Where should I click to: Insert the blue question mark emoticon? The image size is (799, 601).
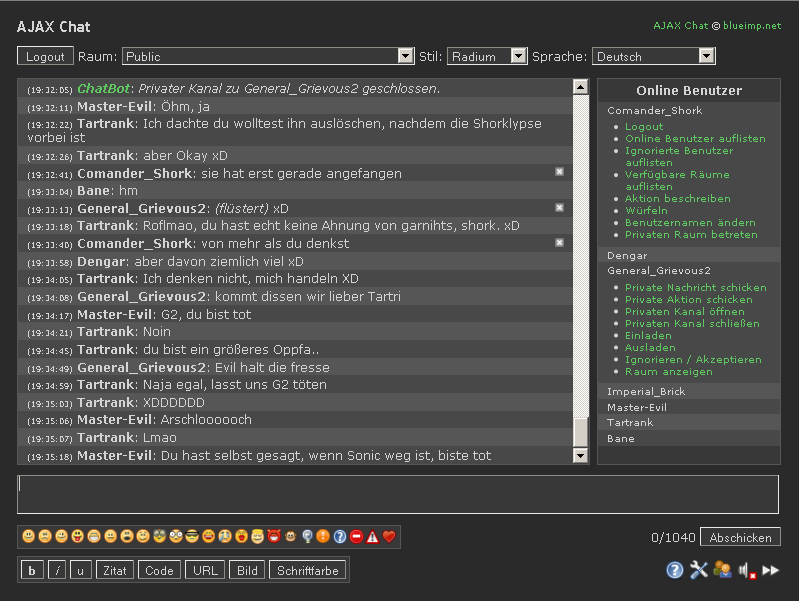pyautogui.click(x=340, y=536)
